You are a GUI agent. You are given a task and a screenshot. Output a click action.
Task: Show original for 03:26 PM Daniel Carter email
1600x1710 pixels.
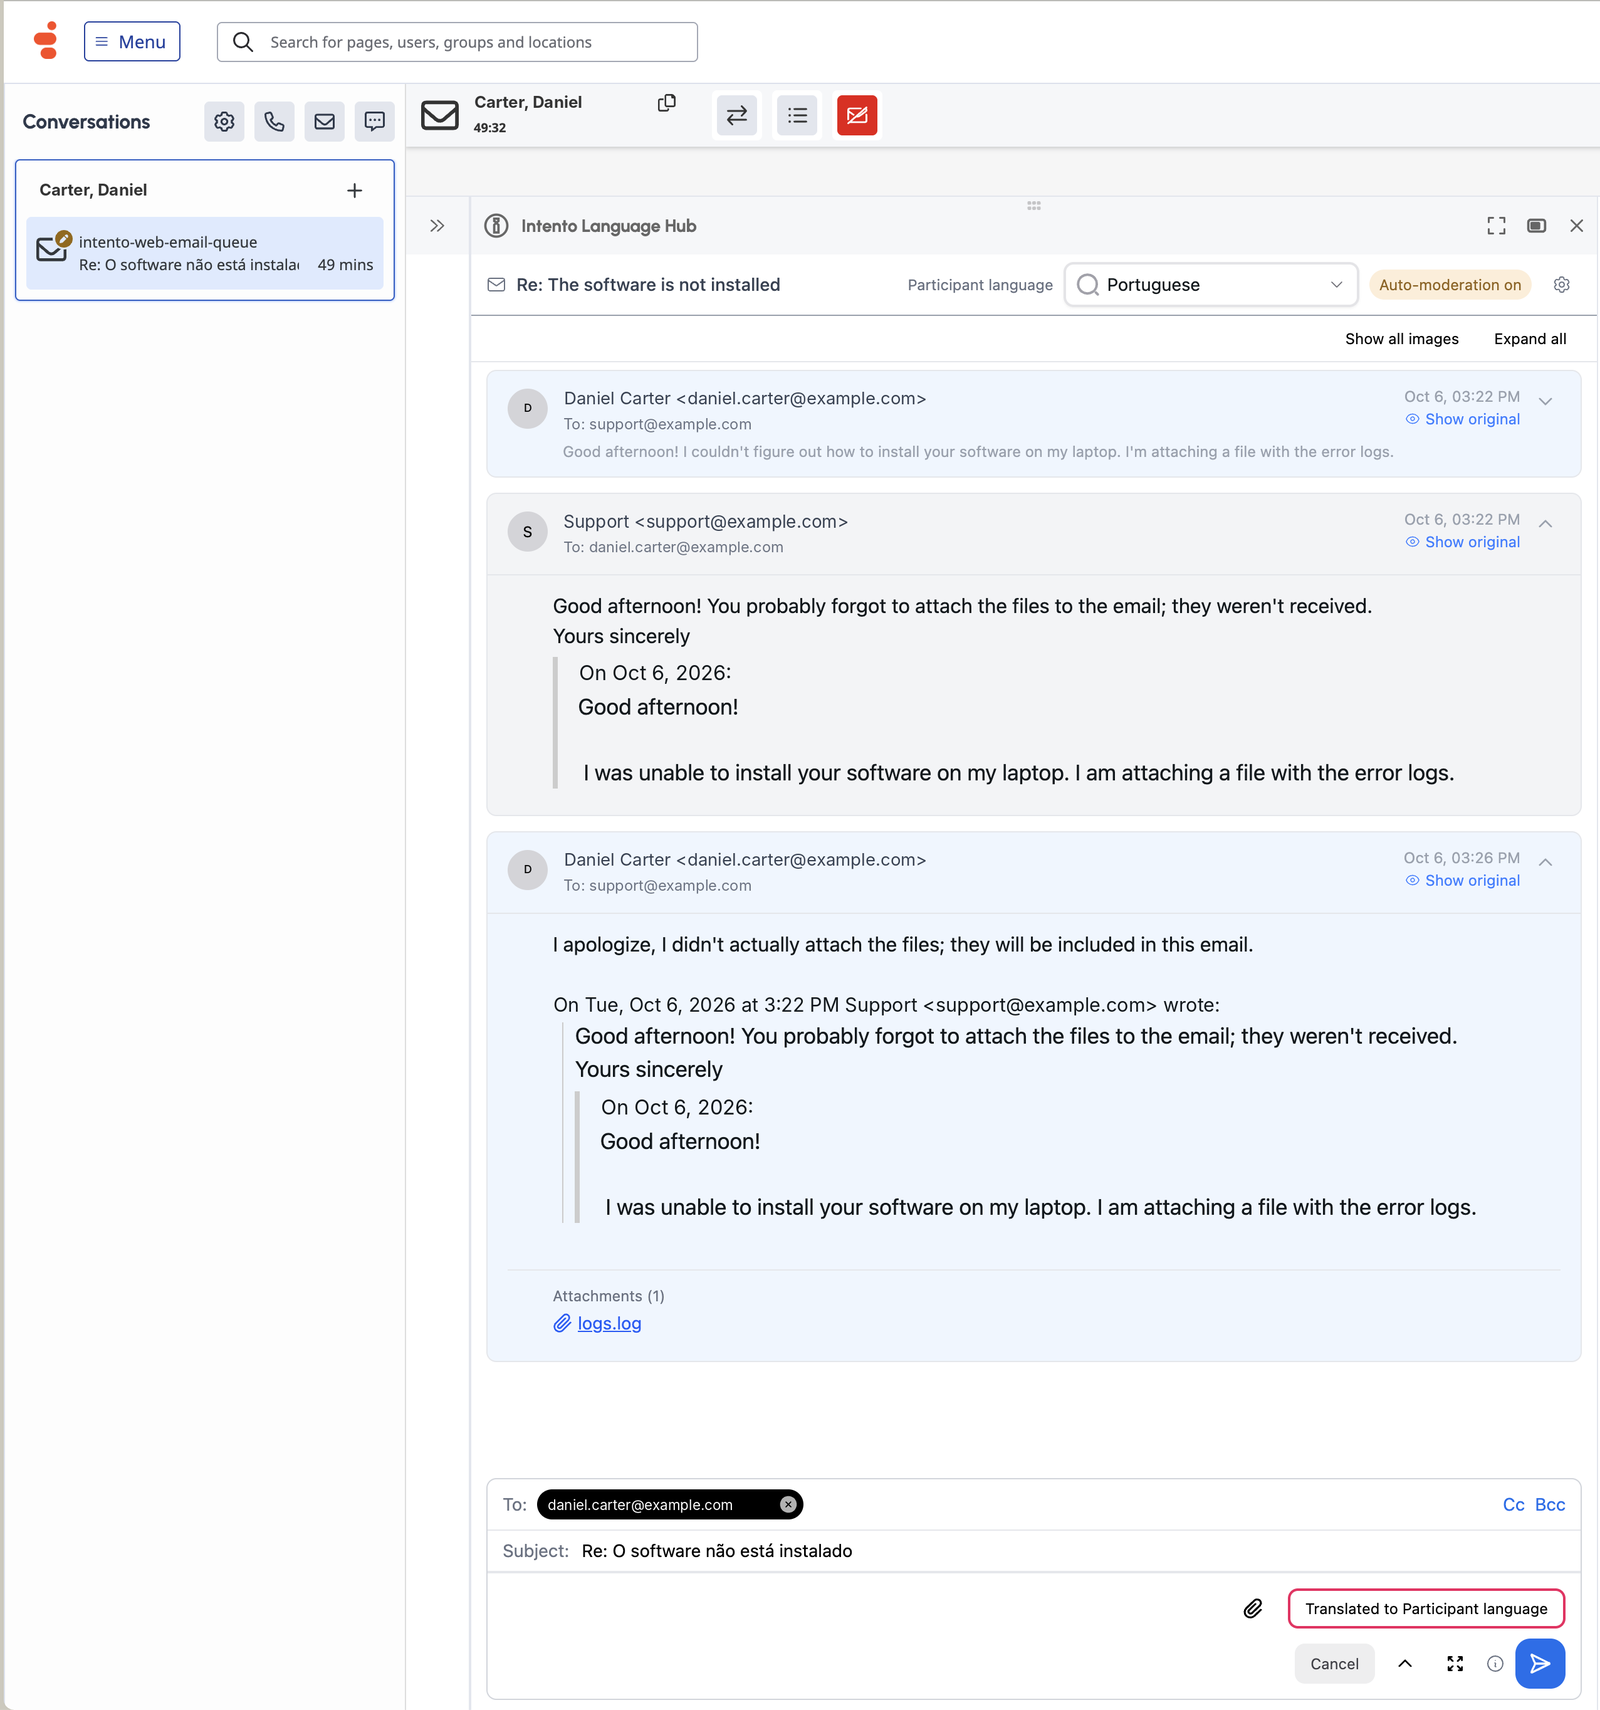[1463, 881]
